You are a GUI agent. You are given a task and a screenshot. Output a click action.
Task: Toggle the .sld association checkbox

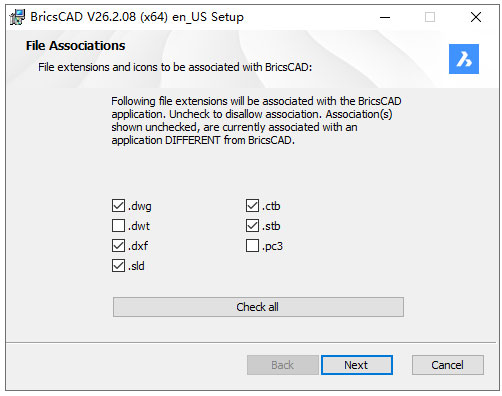(x=118, y=266)
